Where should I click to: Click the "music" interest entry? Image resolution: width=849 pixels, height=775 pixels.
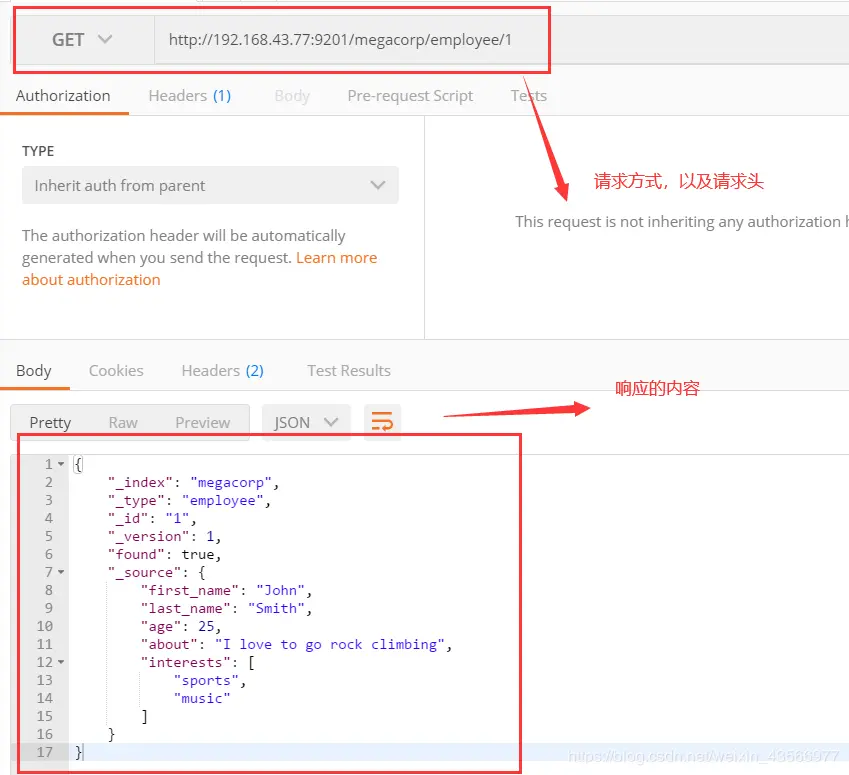[x=202, y=699]
